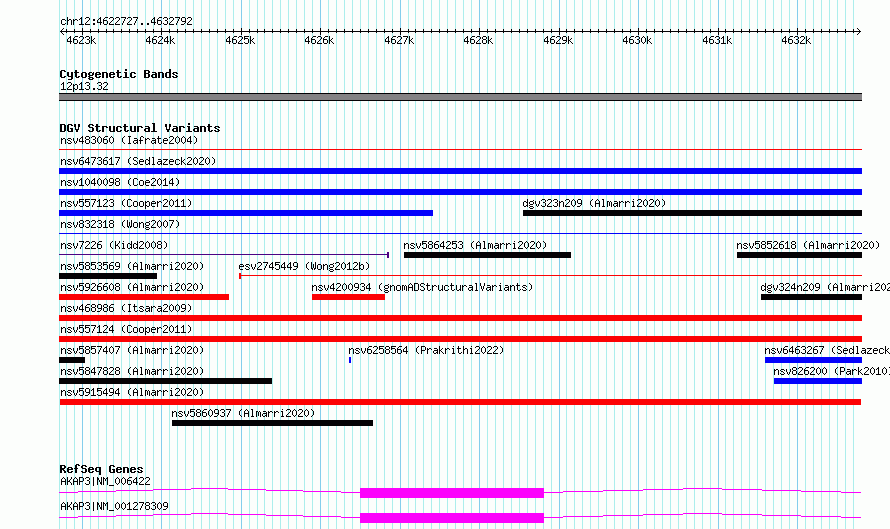Image resolution: width=890 pixels, height=529 pixels.
Task: Select the AKAP3 NM_006422 magenta exon block
Action: pos(452,493)
